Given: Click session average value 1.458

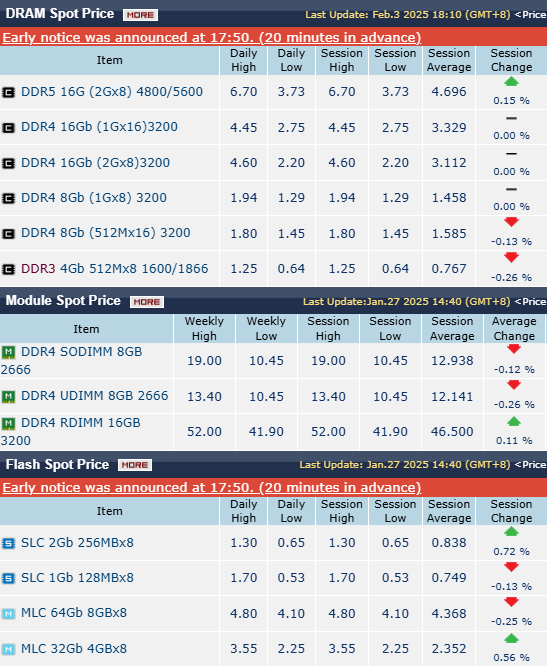Looking at the screenshot, I should pos(449,198).
